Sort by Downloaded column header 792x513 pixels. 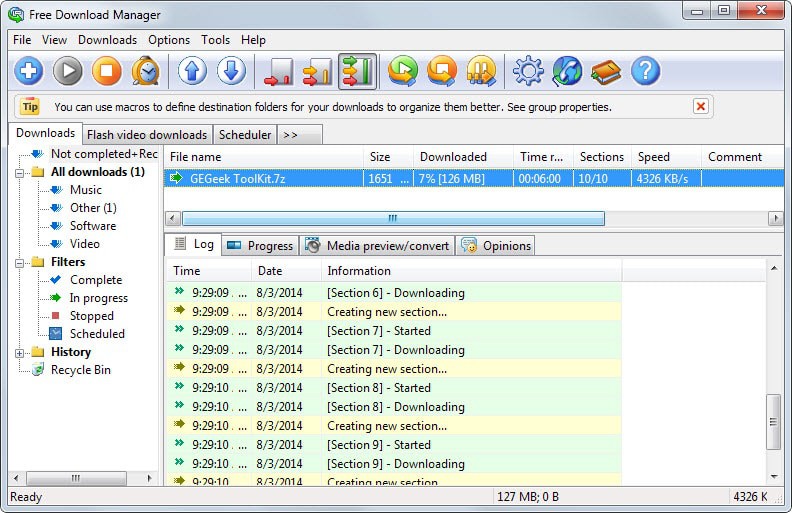pos(463,157)
